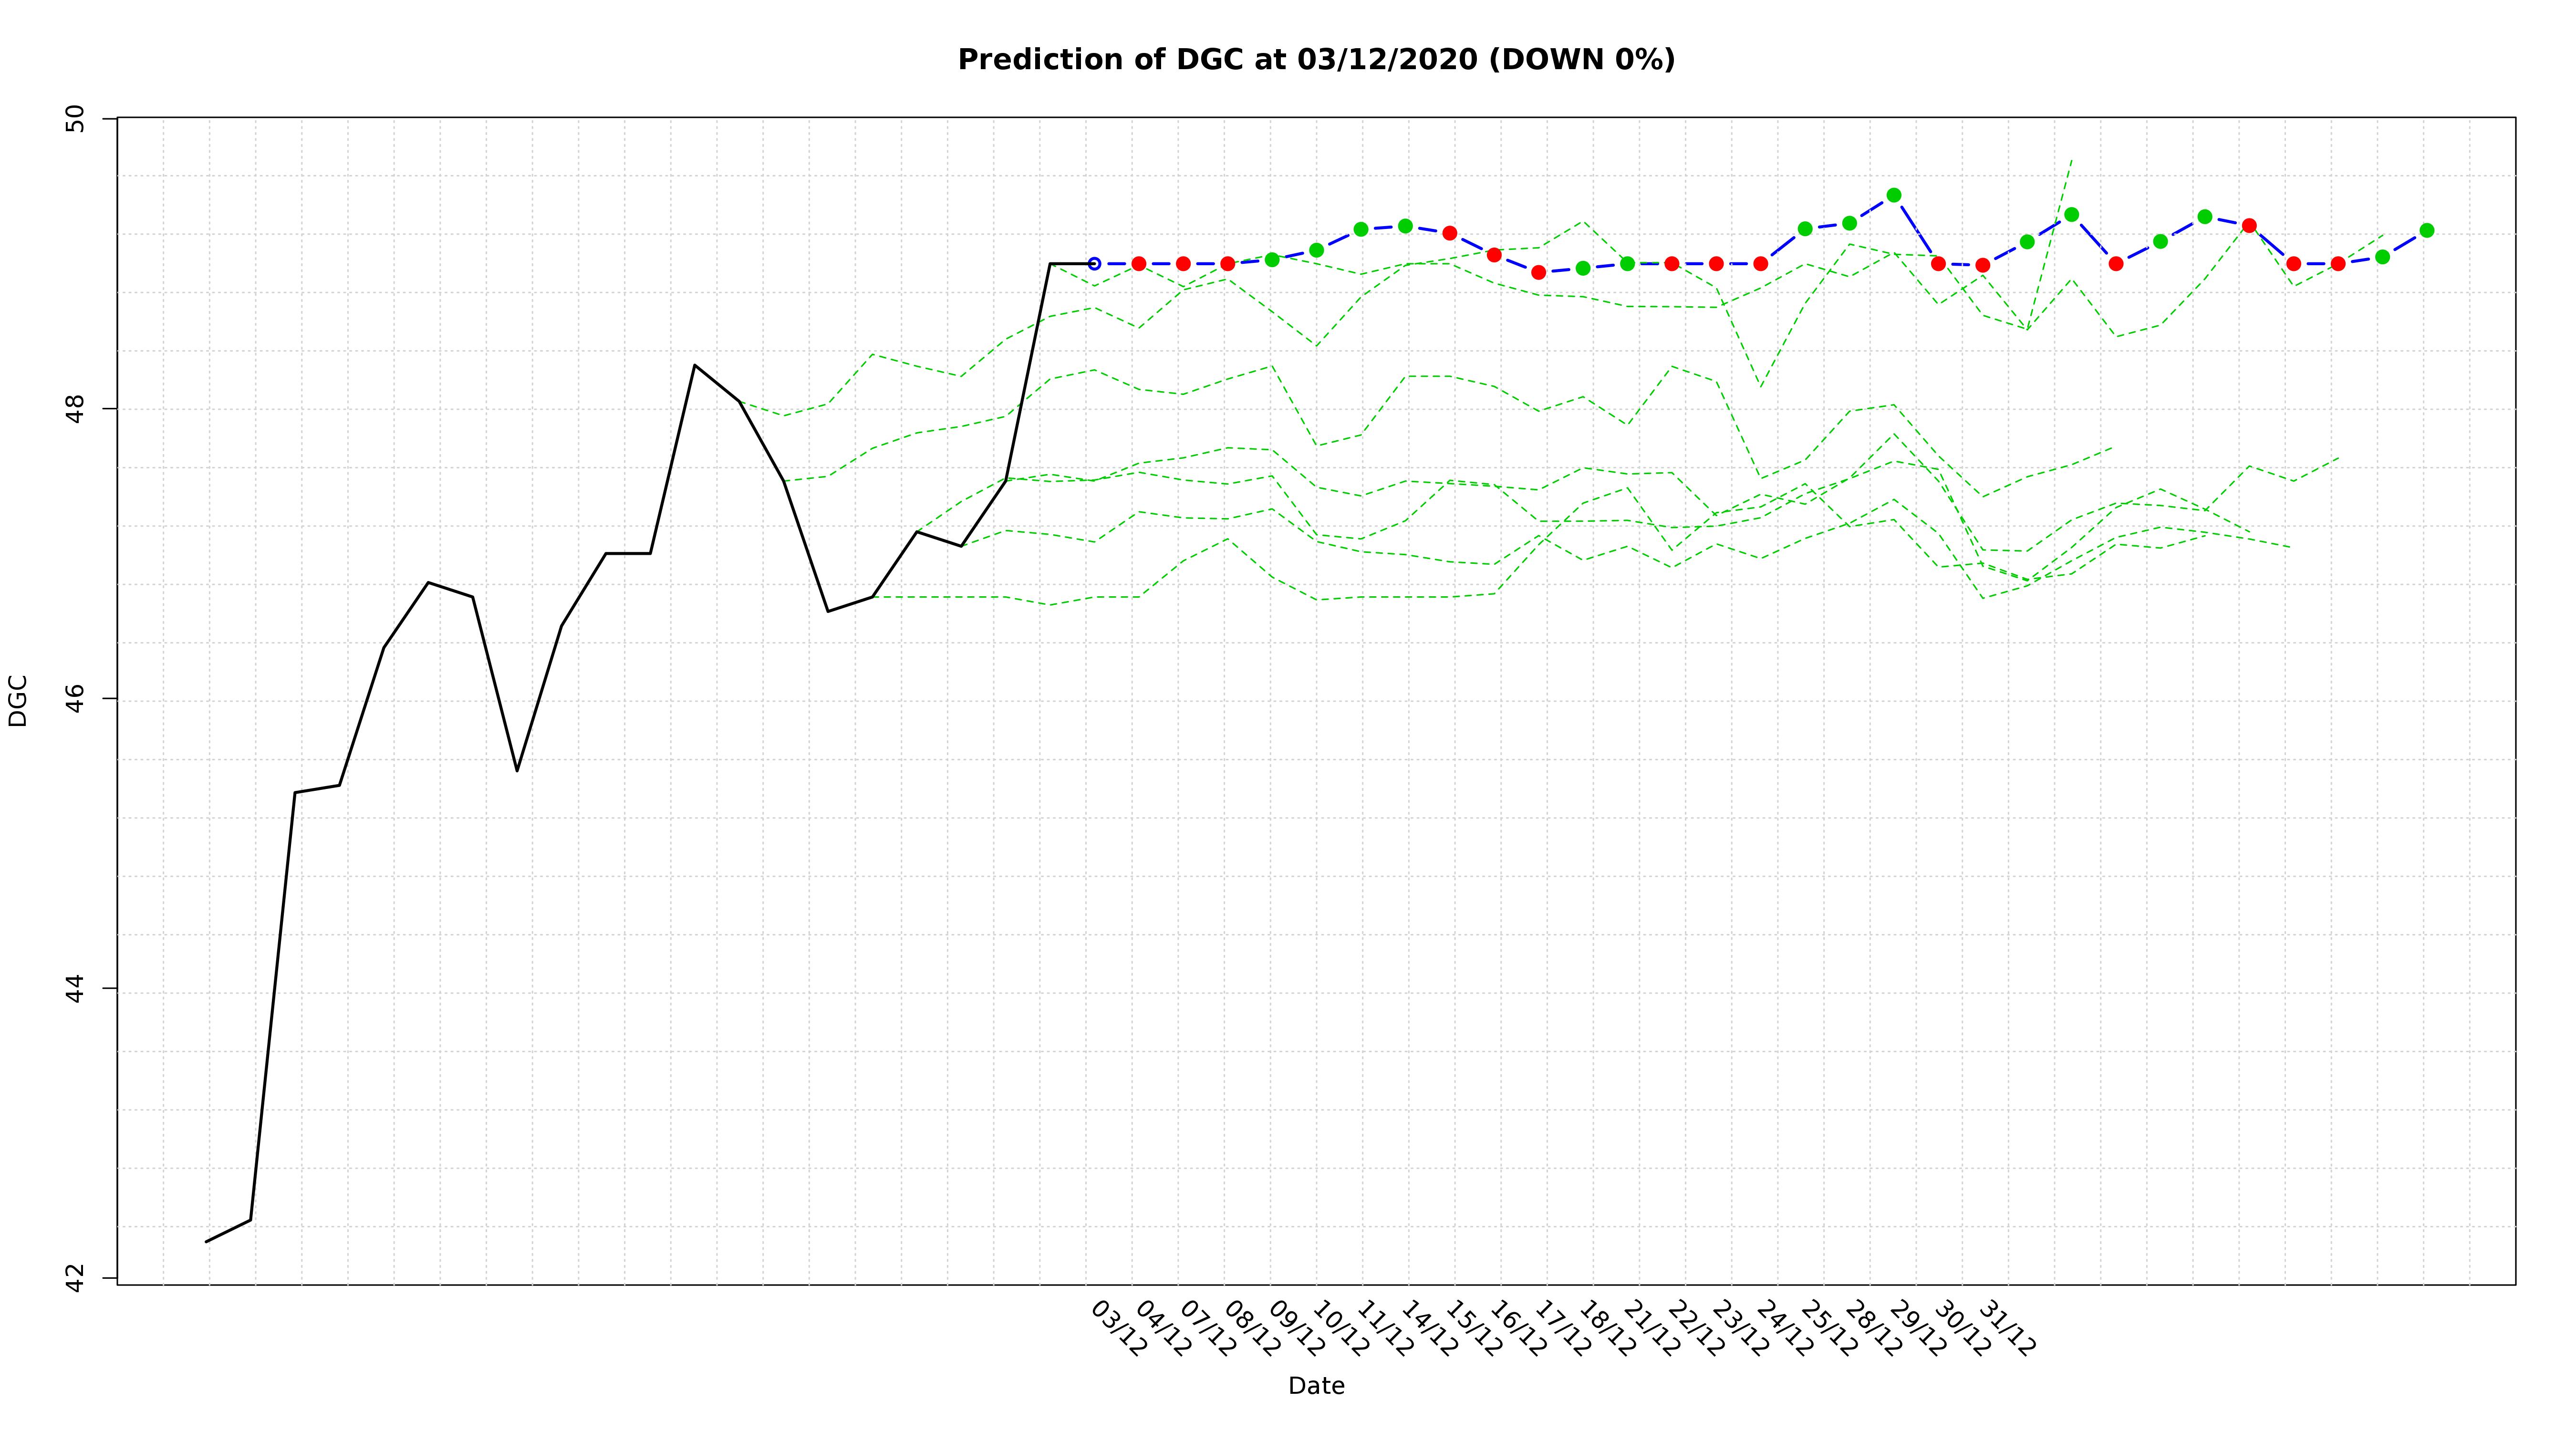Click the '(DOWN 0%)' text in the title
The width and height of the screenshot is (2576, 1431).
(1582, 60)
